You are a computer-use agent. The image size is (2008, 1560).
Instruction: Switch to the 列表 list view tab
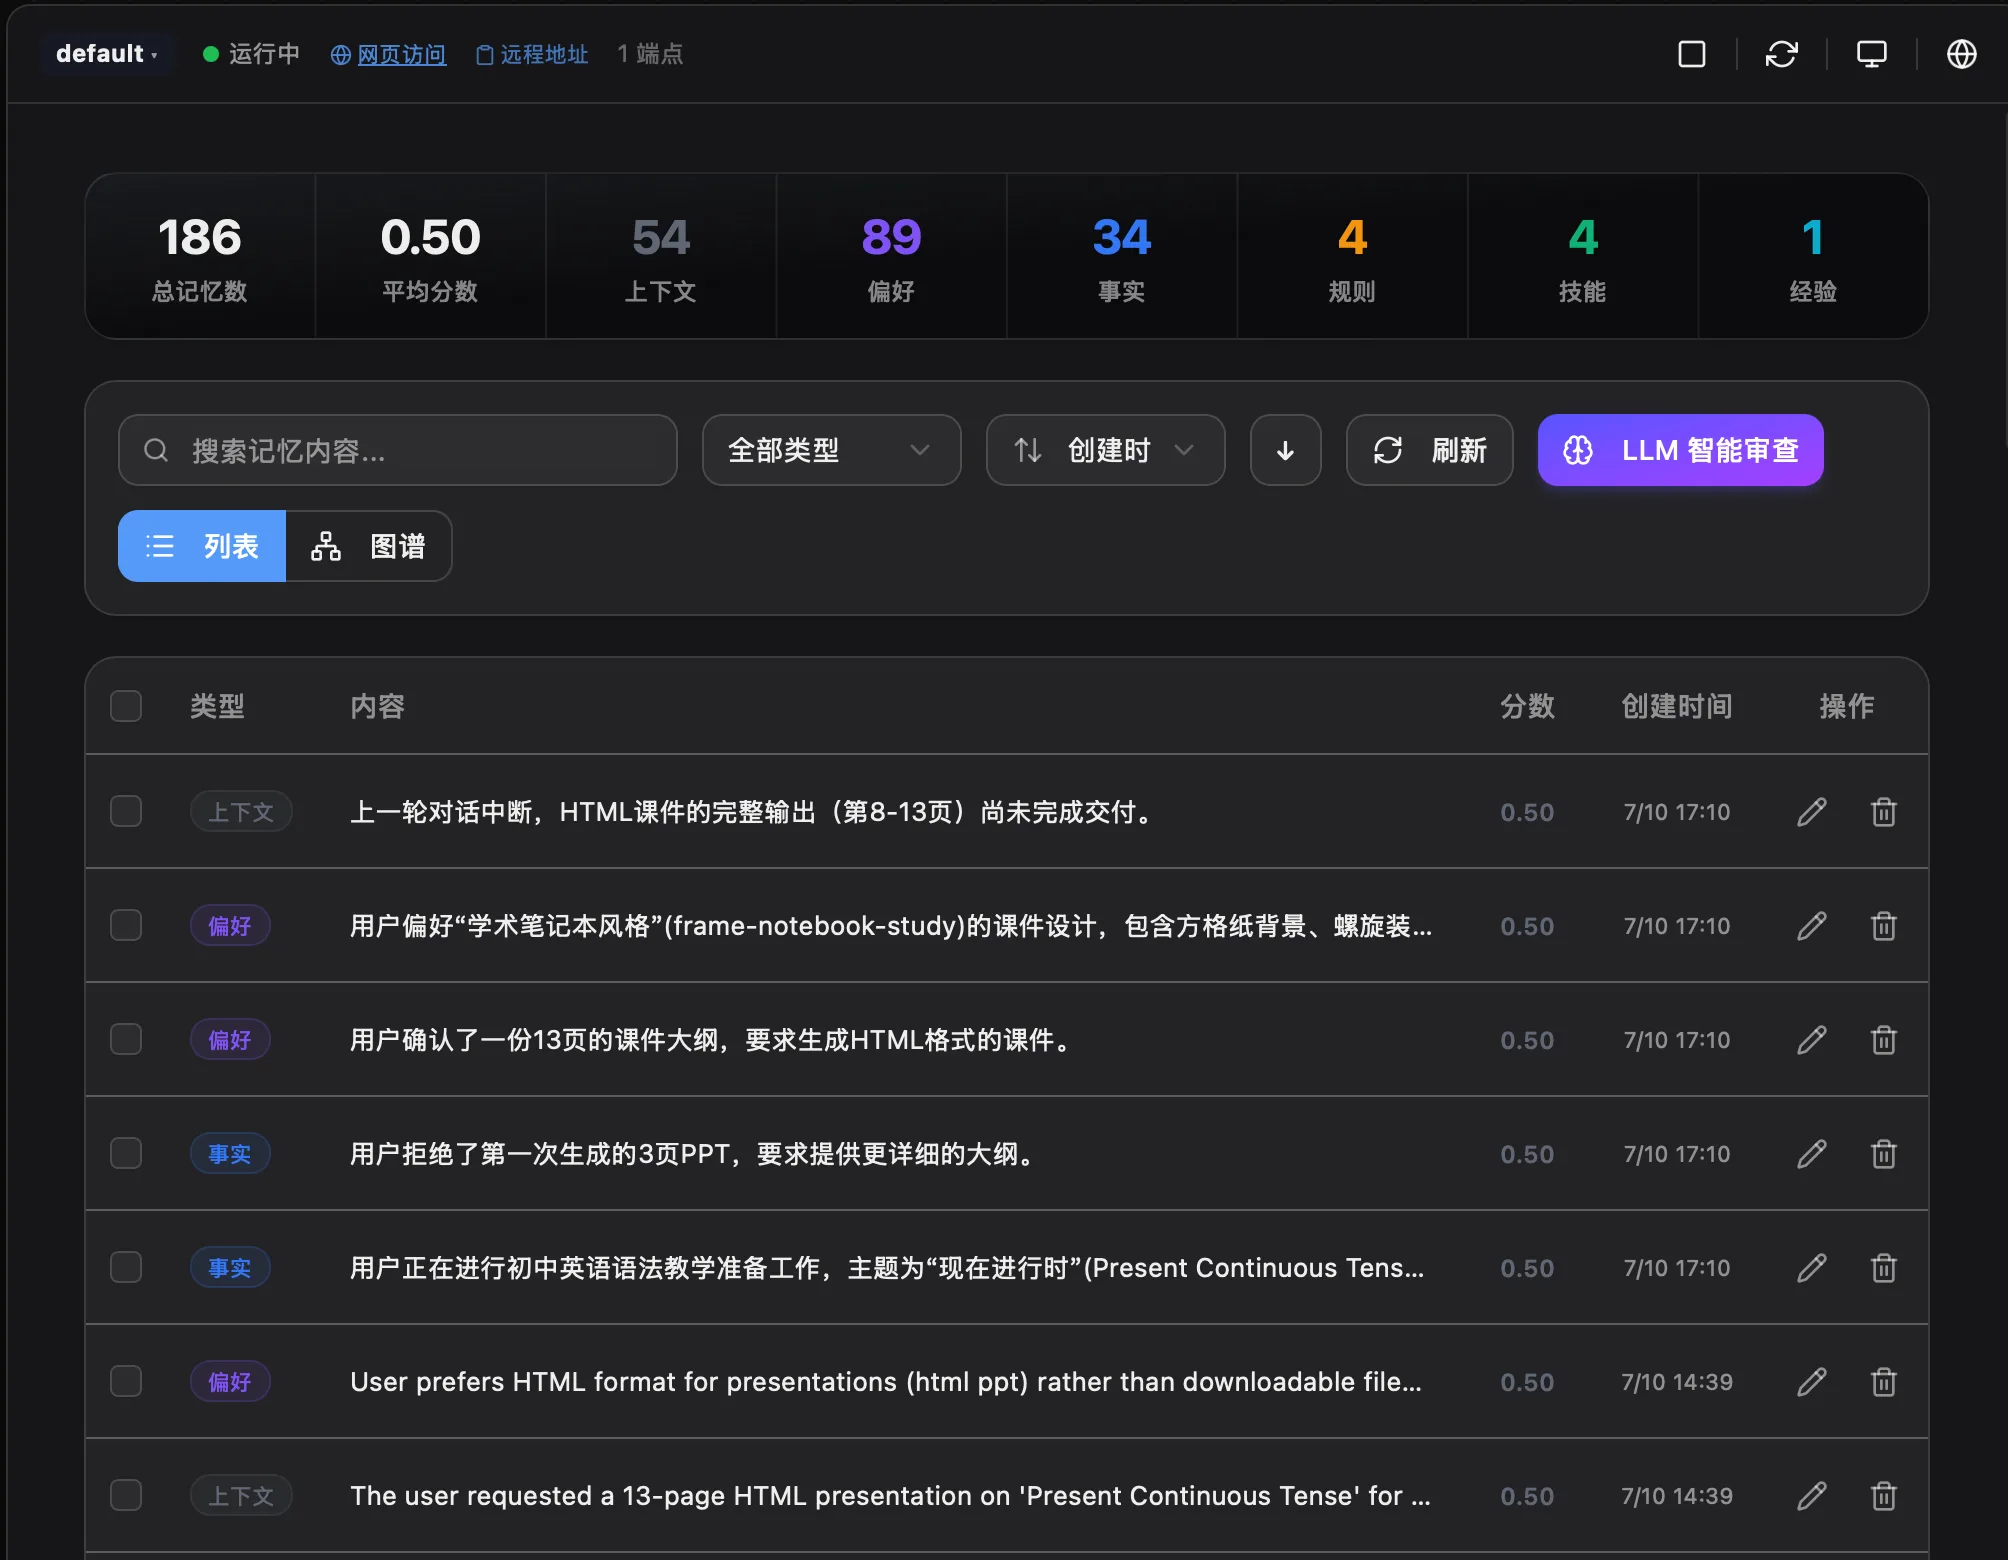click(202, 546)
